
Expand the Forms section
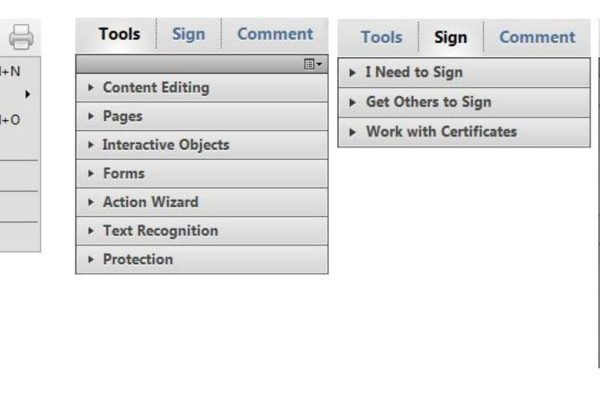[123, 173]
